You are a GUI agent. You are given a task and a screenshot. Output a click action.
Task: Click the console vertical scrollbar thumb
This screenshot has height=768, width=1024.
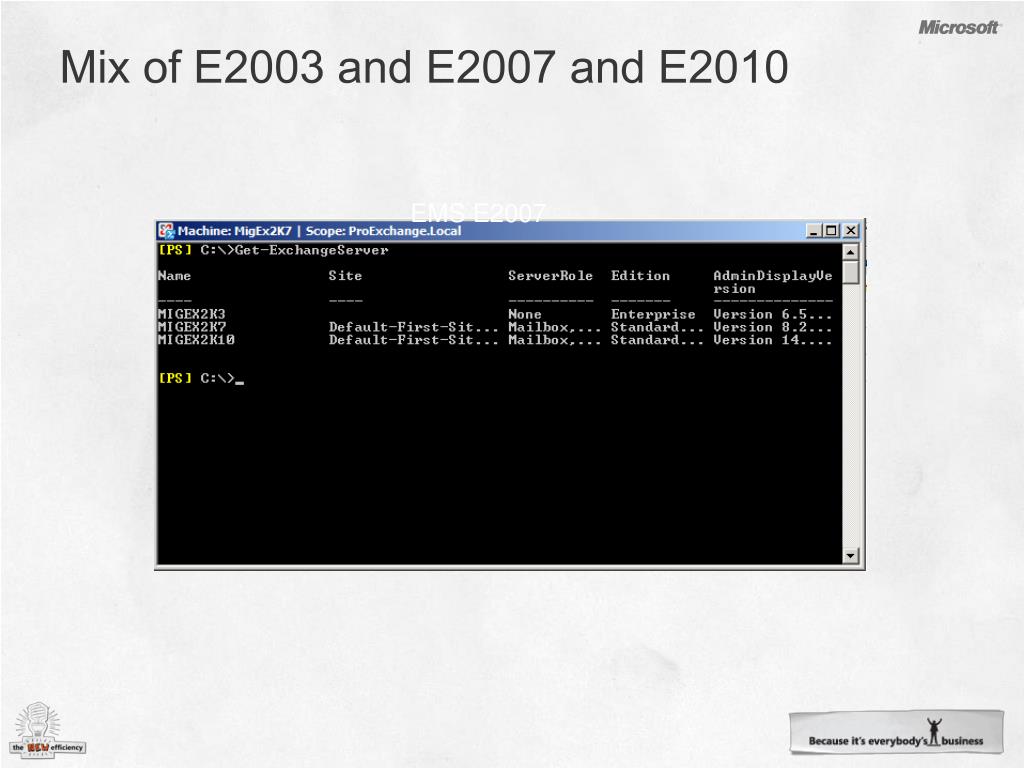pyautogui.click(x=850, y=272)
